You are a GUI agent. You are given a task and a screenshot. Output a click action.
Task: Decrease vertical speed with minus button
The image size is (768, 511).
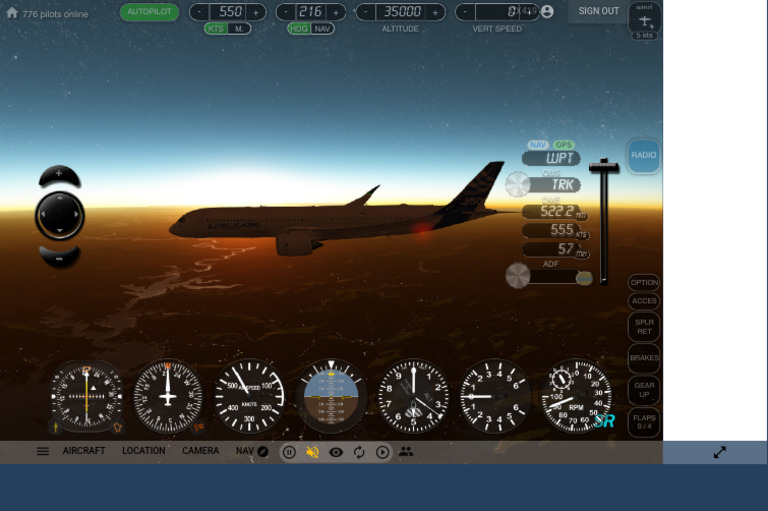click(x=465, y=12)
